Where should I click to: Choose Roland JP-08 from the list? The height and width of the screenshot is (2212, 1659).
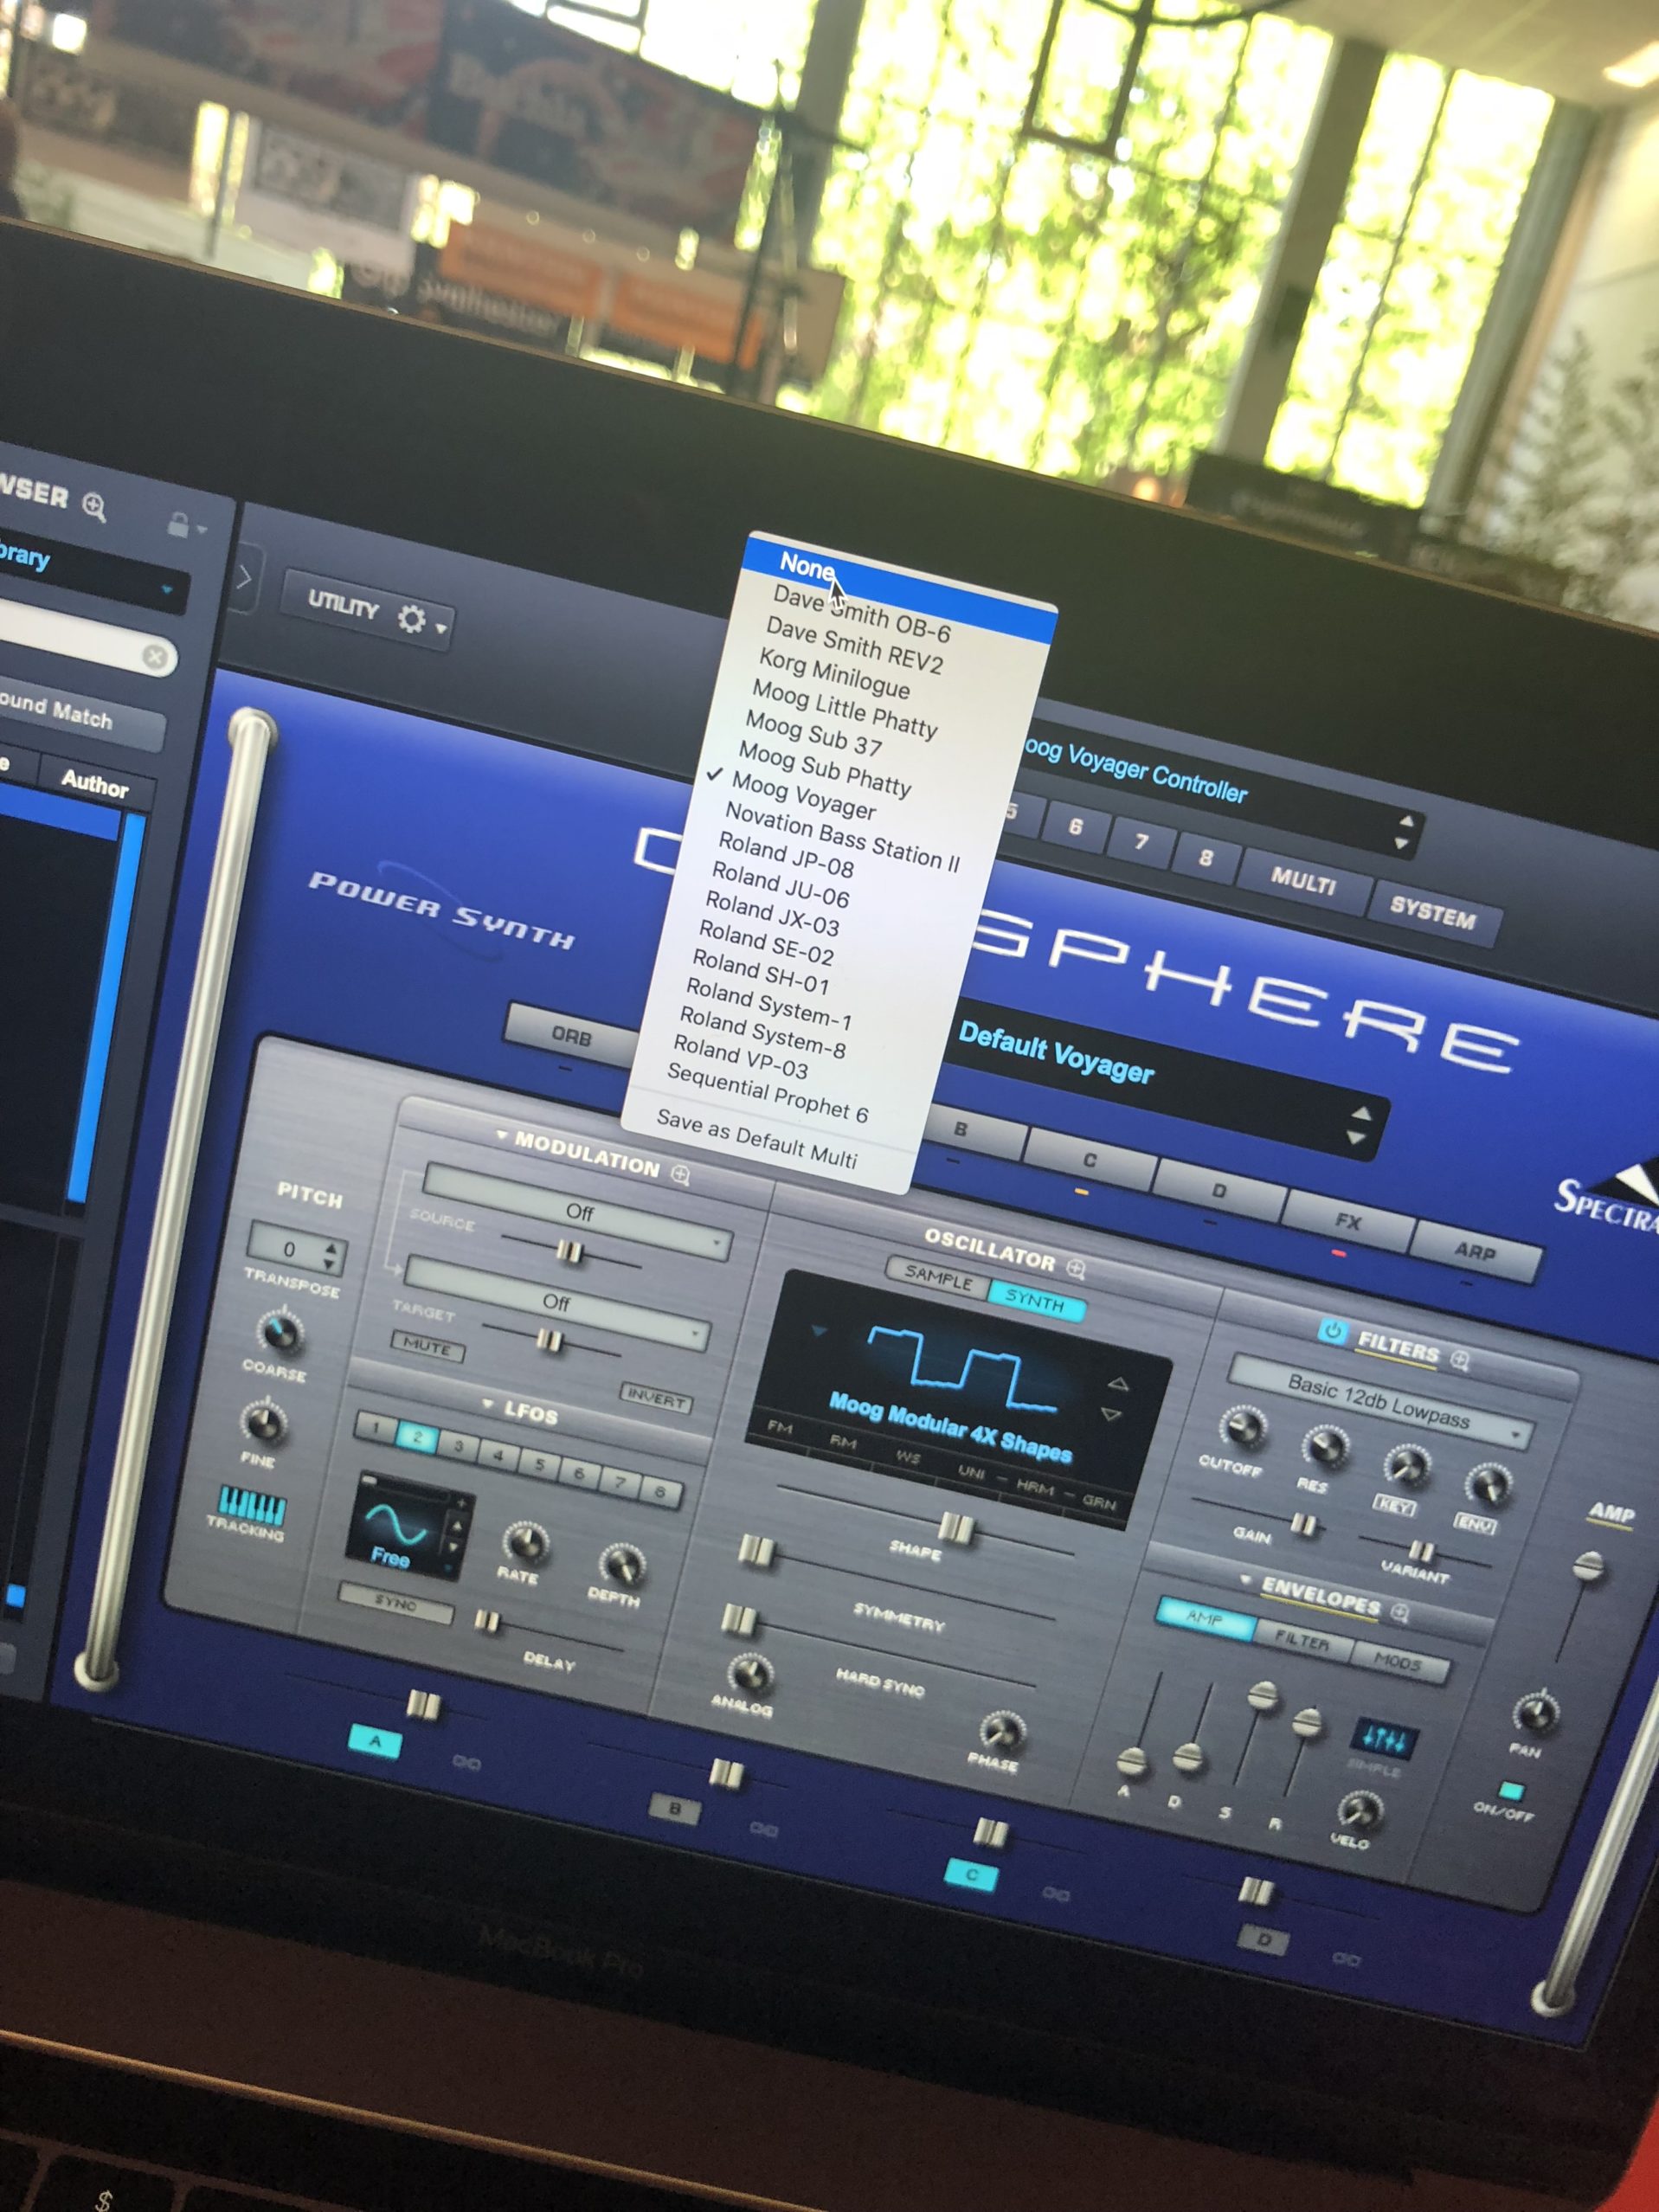click(785, 854)
